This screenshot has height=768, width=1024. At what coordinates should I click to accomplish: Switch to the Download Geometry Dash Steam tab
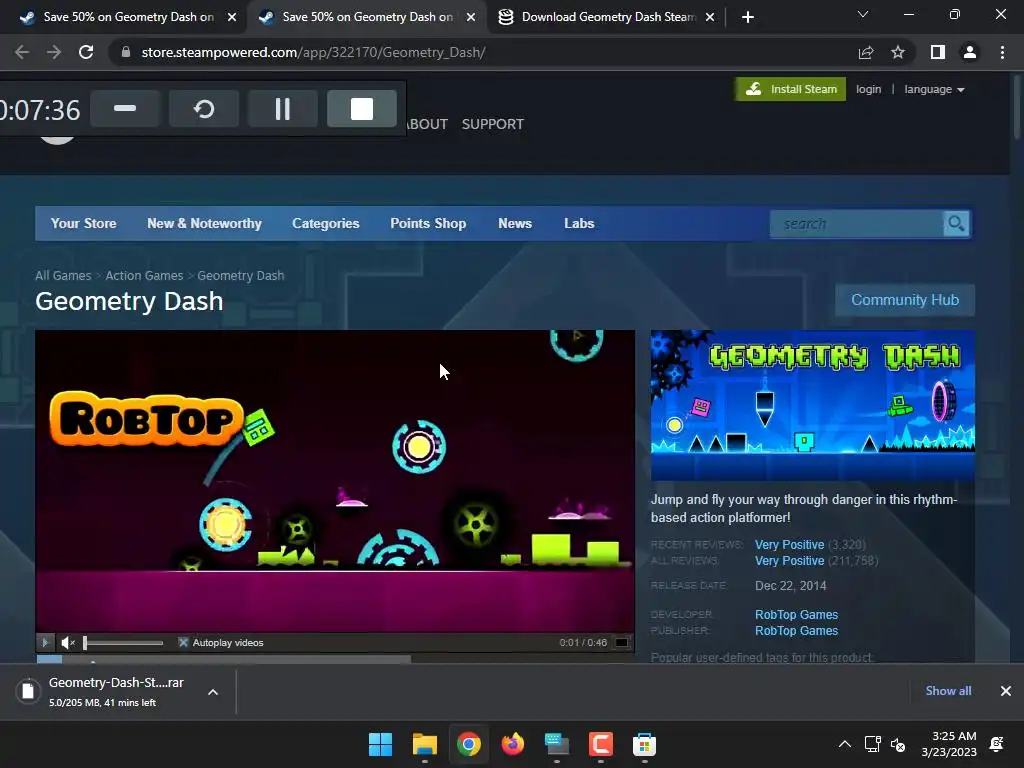606,17
